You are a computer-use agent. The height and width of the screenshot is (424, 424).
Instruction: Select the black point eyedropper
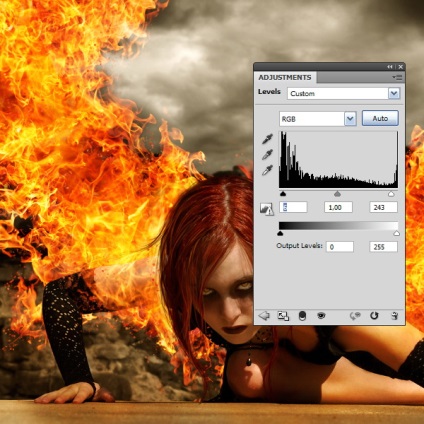point(267,139)
